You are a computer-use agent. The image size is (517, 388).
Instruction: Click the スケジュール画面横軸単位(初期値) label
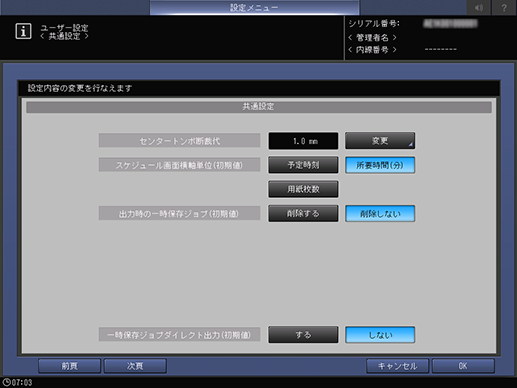(x=179, y=165)
